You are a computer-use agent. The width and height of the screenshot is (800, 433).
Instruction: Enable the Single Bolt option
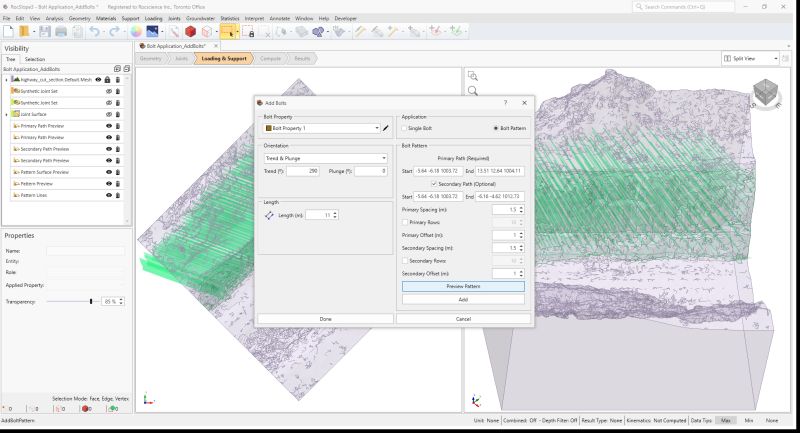coord(405,128)
